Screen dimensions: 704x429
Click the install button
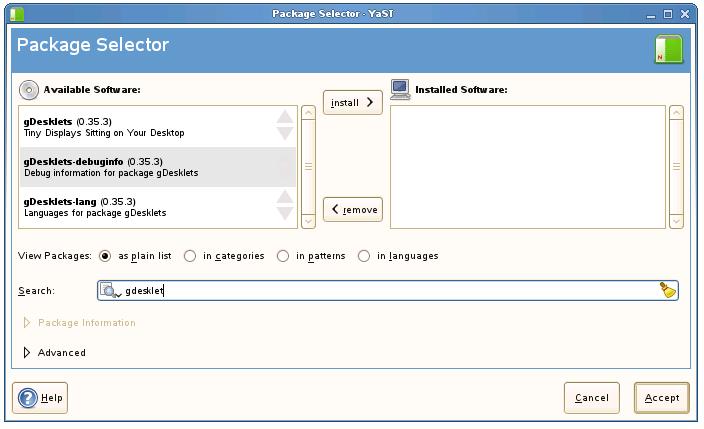click(x=353, y=102)
